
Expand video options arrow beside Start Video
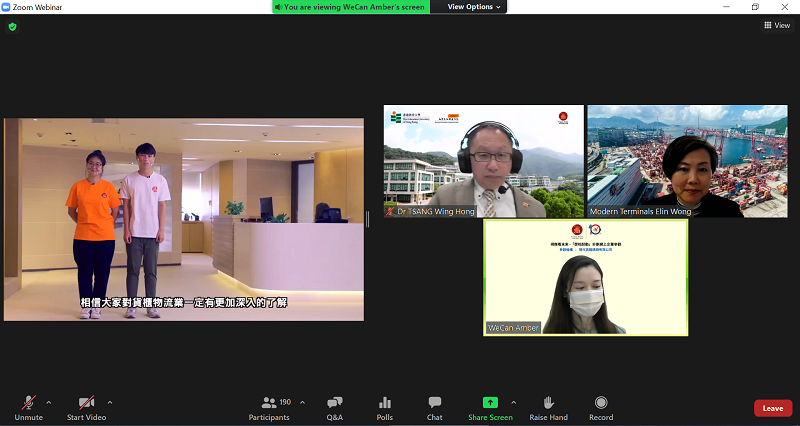[x=110, y=402]
